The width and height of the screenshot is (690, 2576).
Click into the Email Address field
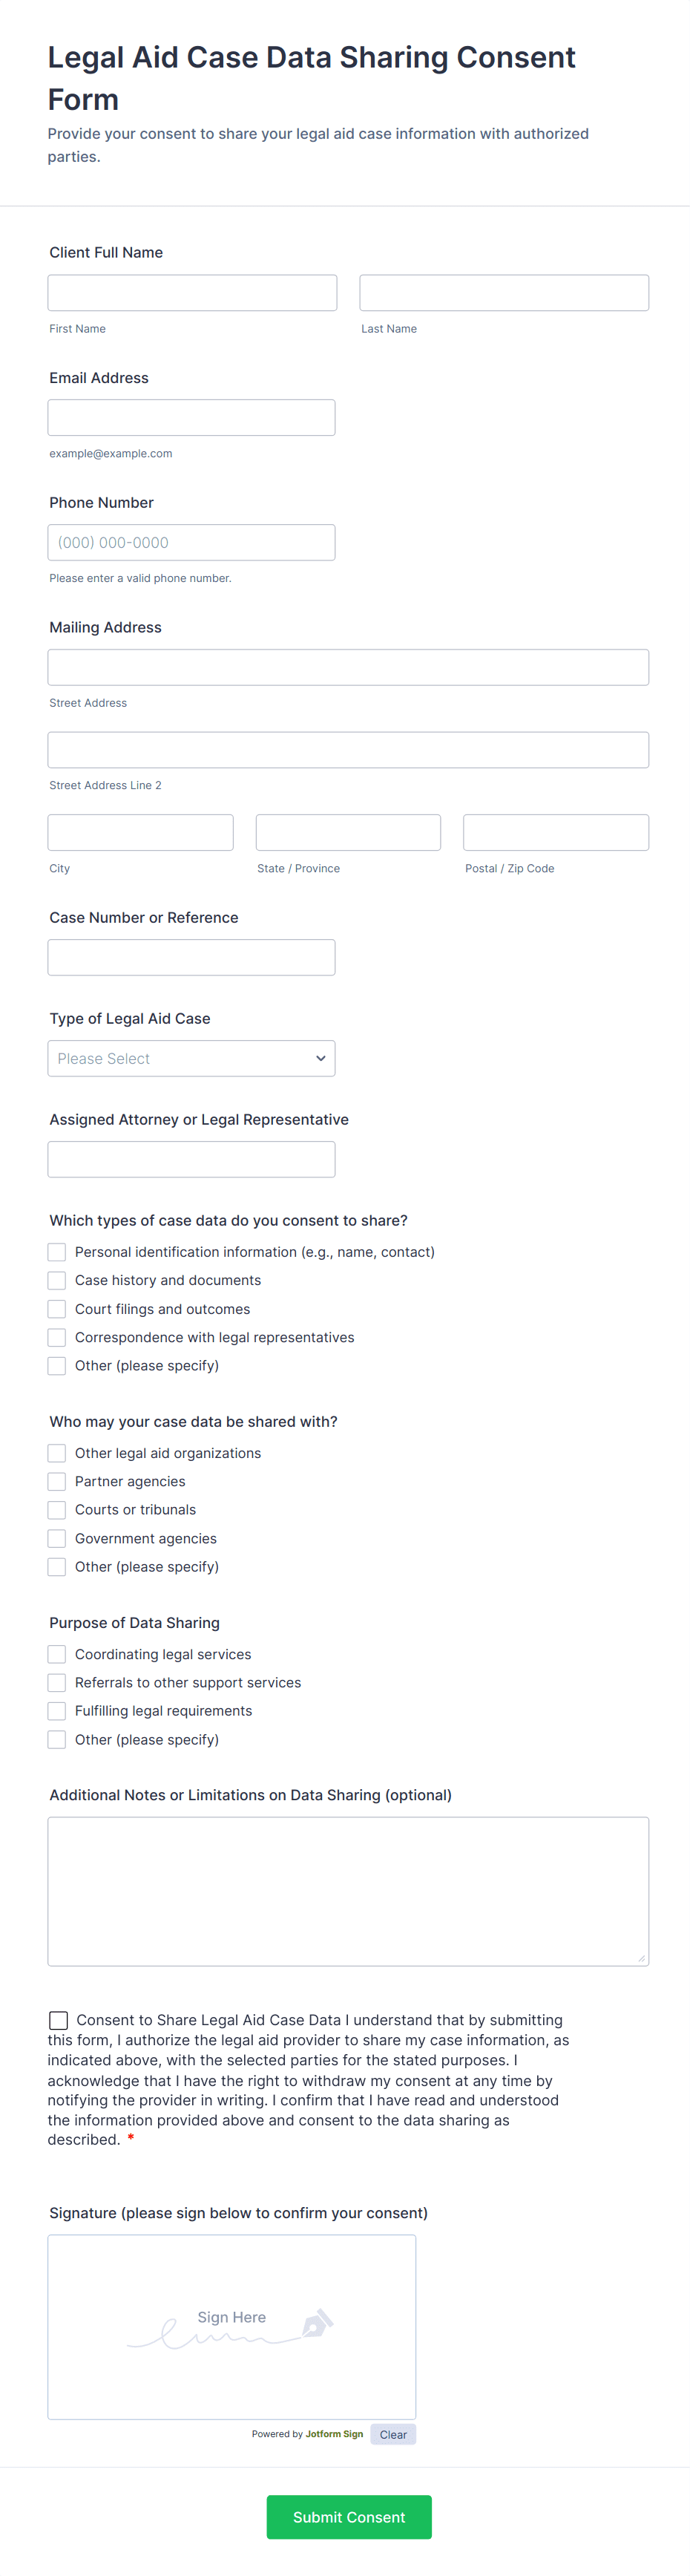(191, 418)
